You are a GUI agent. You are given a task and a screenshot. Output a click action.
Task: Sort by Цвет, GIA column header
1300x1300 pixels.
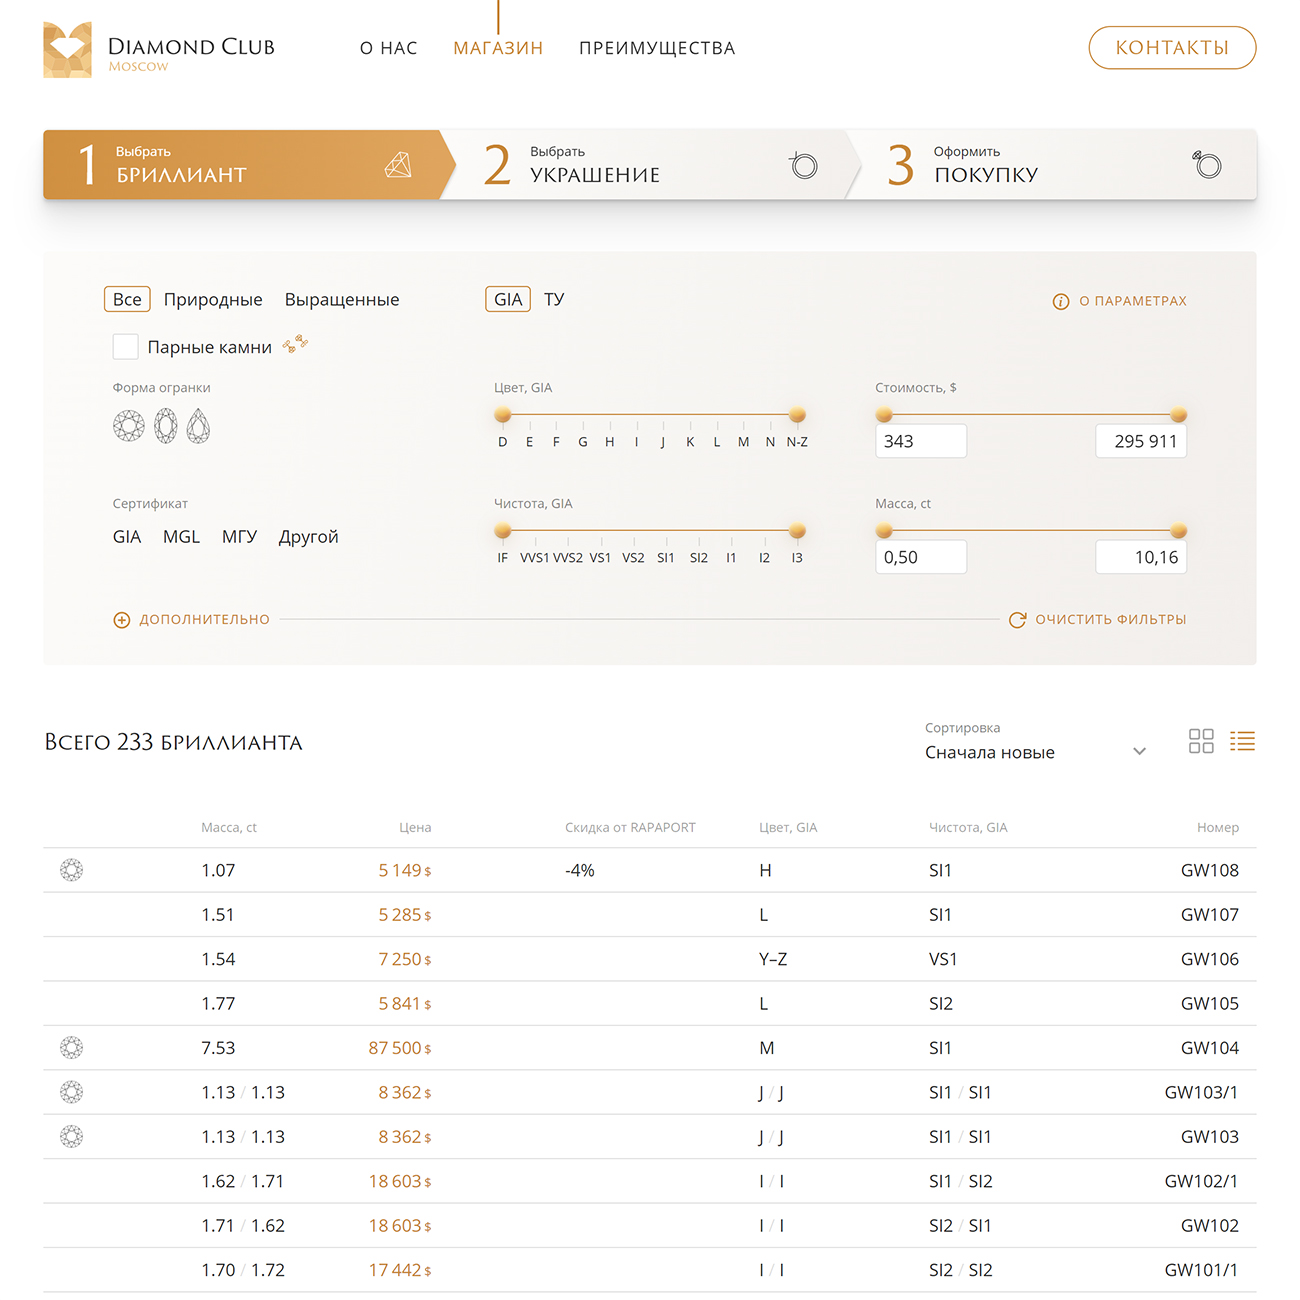coord(788,828)
